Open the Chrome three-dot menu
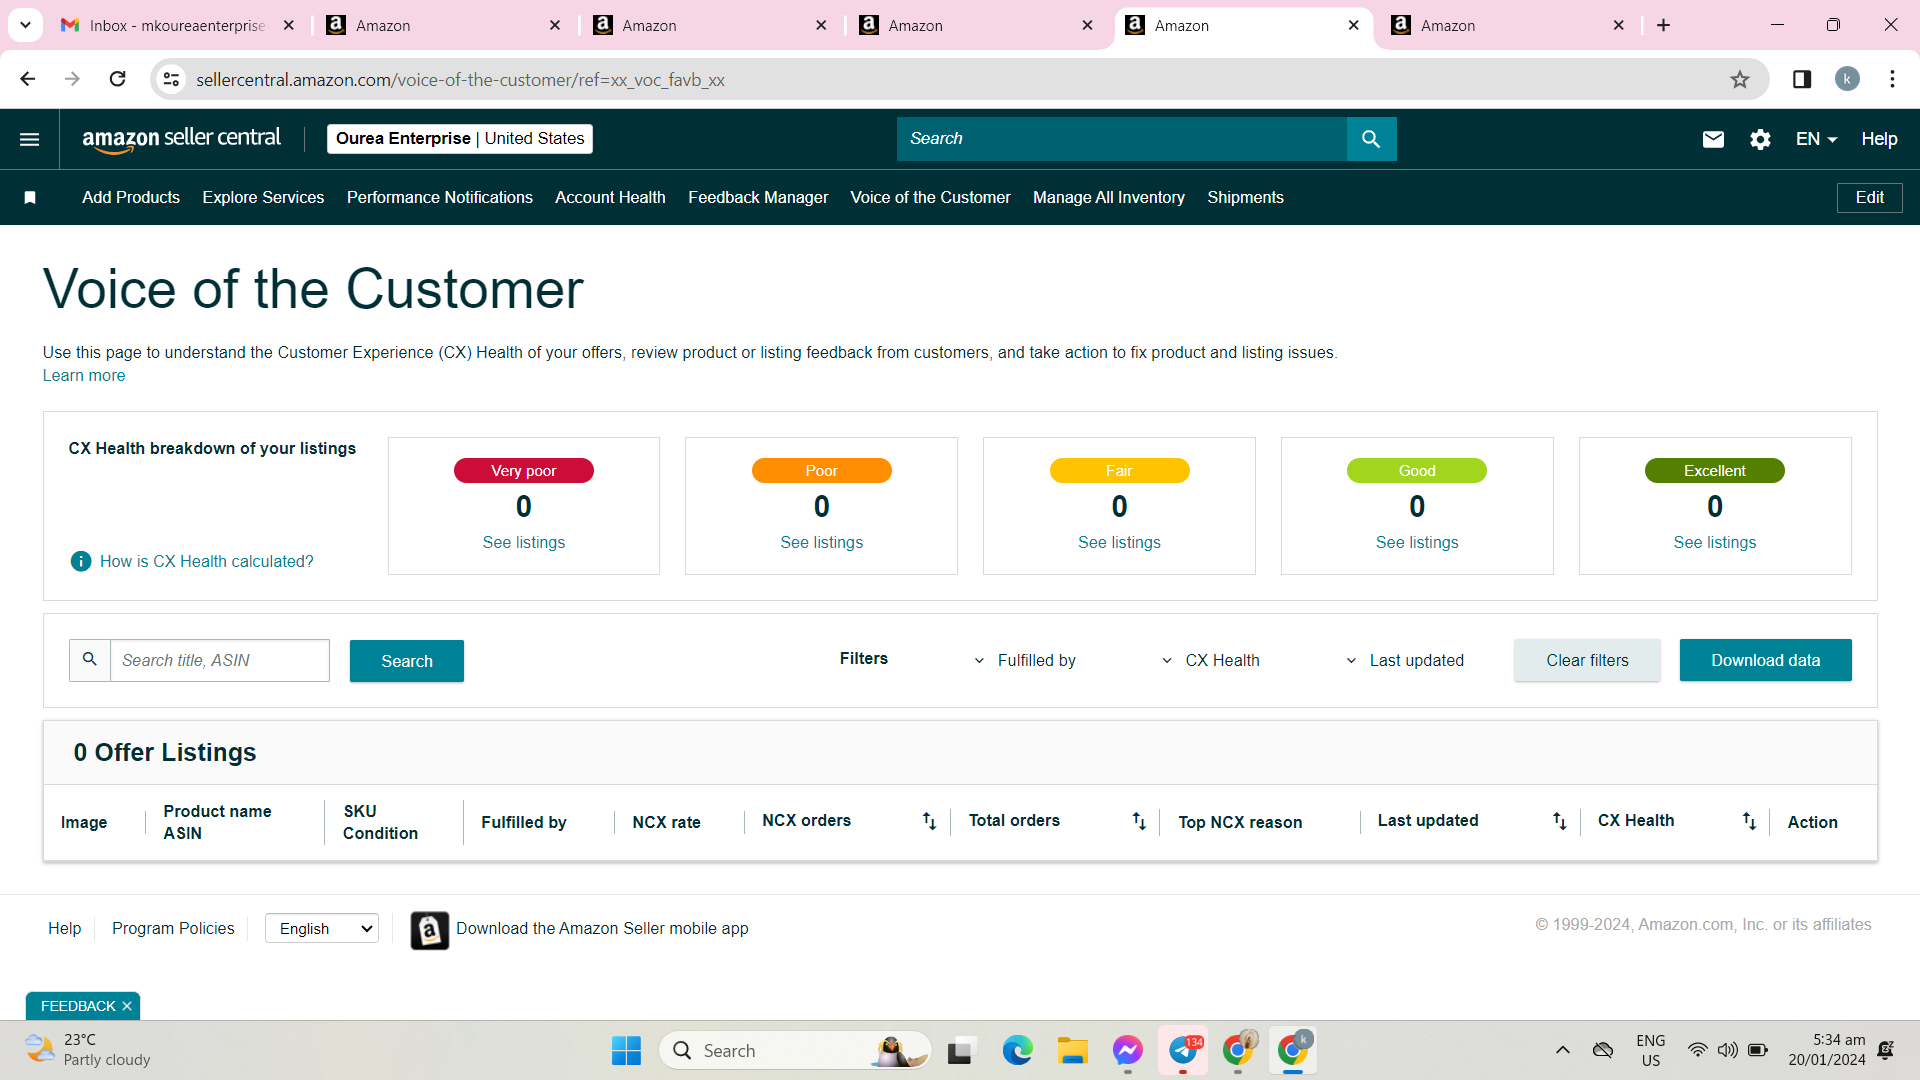 [x=1892, y=79]
